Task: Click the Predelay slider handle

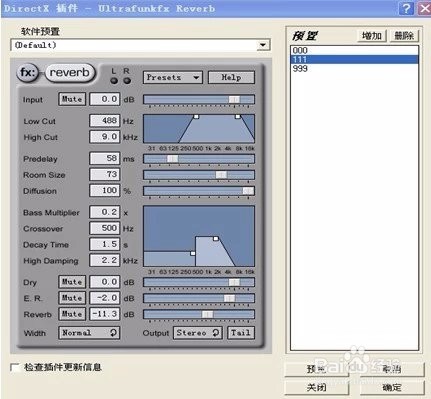Action: point(172,159)
